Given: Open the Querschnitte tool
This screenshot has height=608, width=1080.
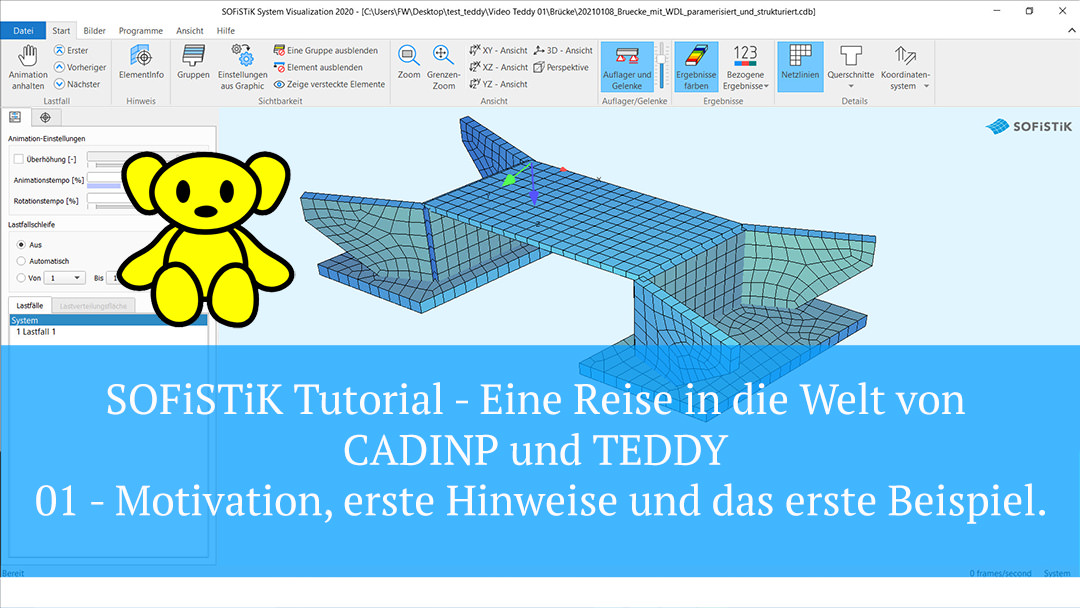Looking at the screenshot, I should point(851,67).
